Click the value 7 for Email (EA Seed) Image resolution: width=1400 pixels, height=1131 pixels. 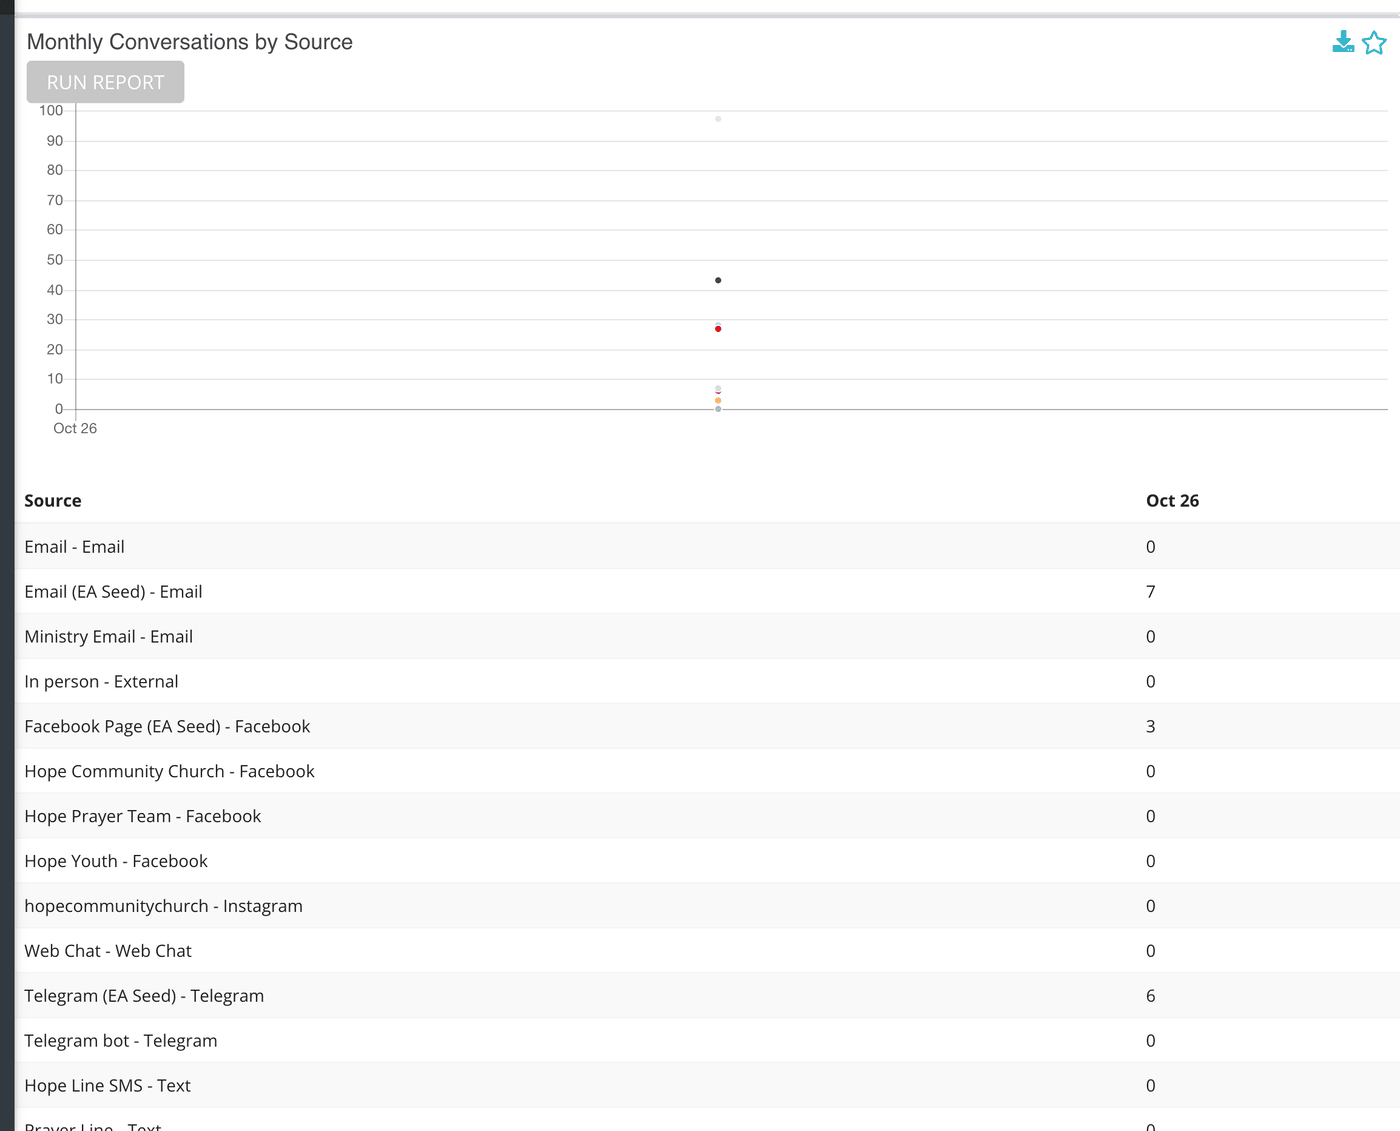[x=1151, y=592]
